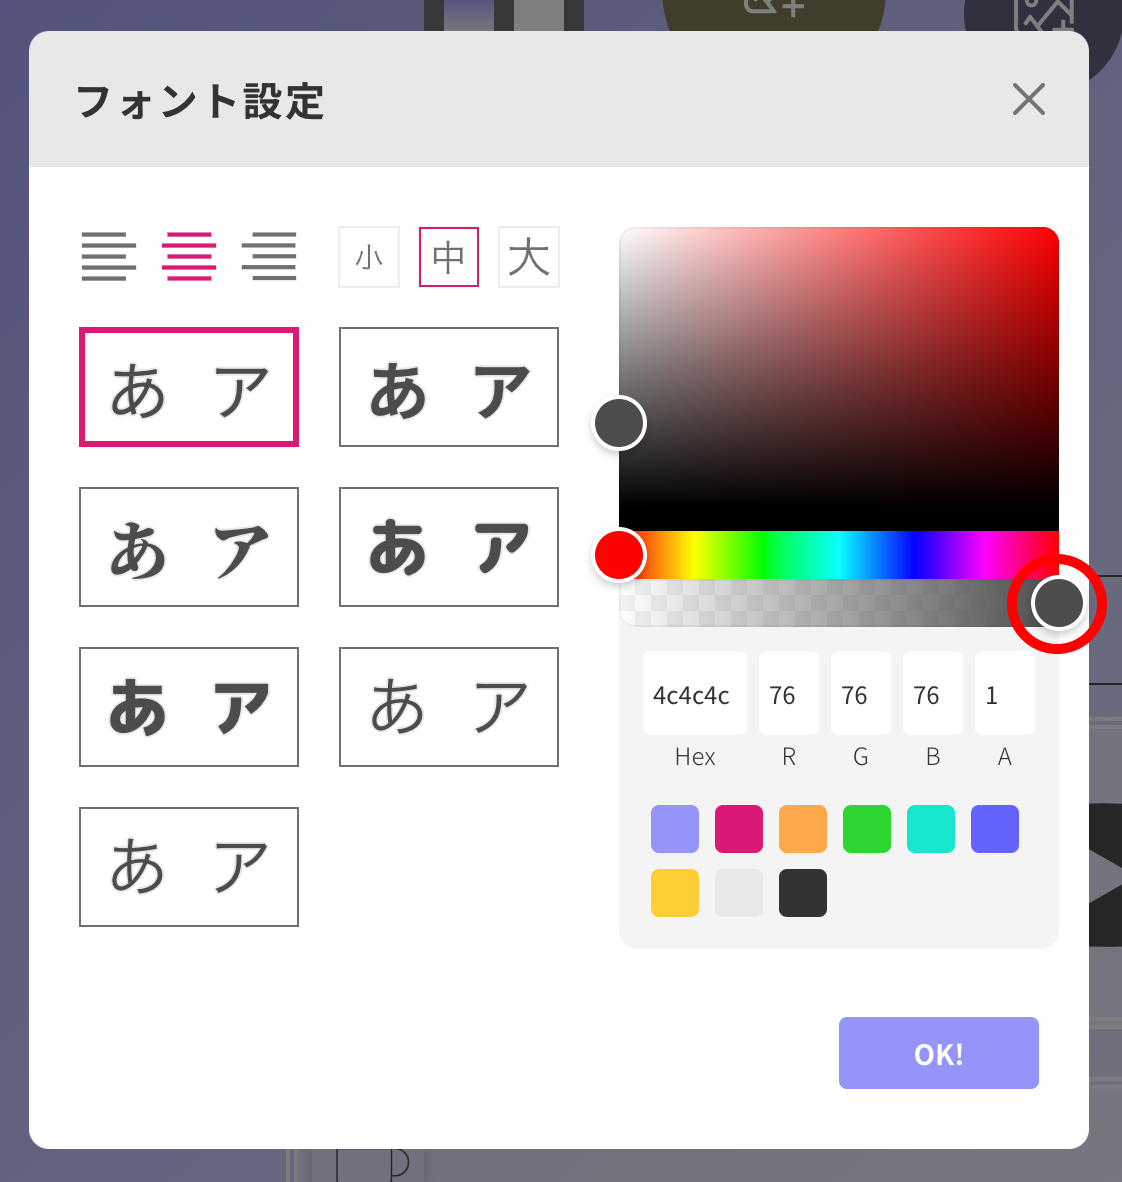The height and width of the screenshot is (1182, 1122).
Task: Pick the blue-violet preset color swatch
Action: [x=995, y=829]
